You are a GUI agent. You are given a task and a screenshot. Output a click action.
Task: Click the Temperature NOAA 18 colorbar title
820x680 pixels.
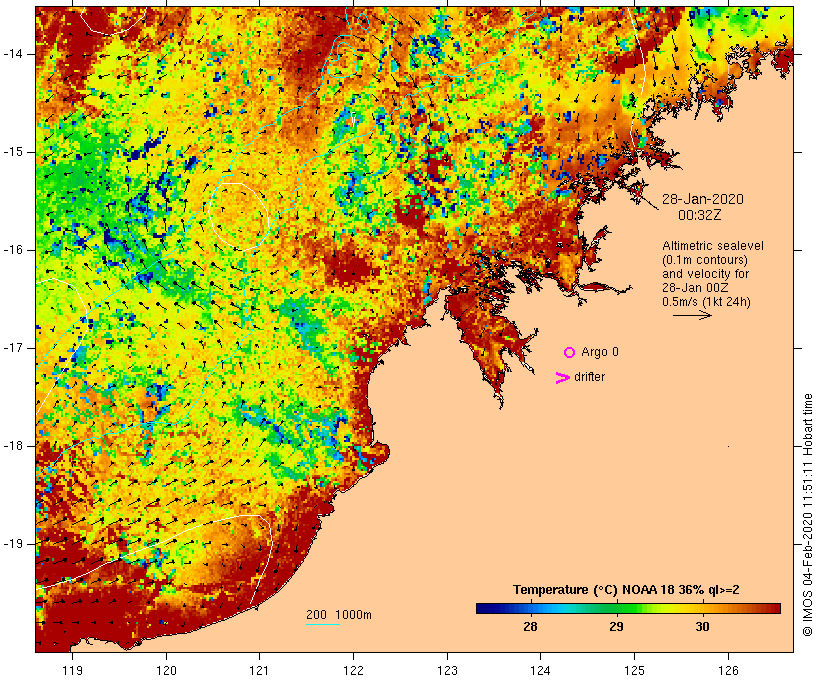pos(626,590)
